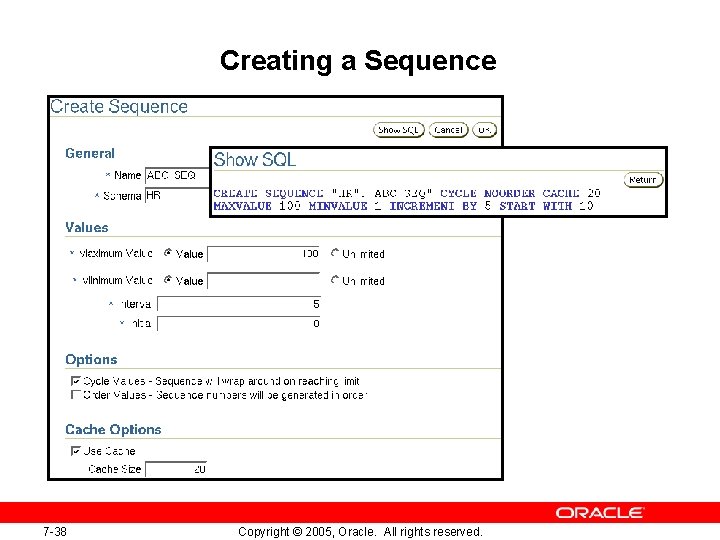The height and width of the screenshot is (540, 720).
Task: Click the Cancel button
Action: pyautogui.click(x=448, y=130)
